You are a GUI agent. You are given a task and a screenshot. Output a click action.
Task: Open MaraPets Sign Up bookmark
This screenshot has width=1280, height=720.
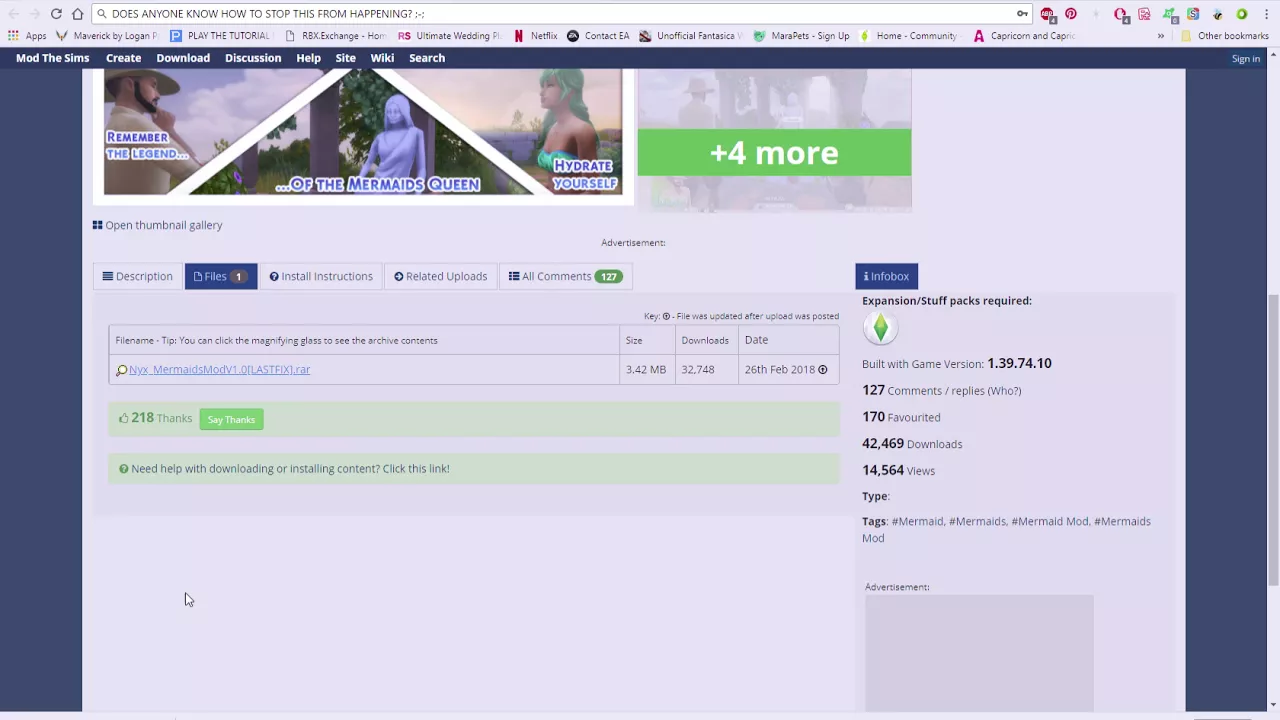pos(801,36)
